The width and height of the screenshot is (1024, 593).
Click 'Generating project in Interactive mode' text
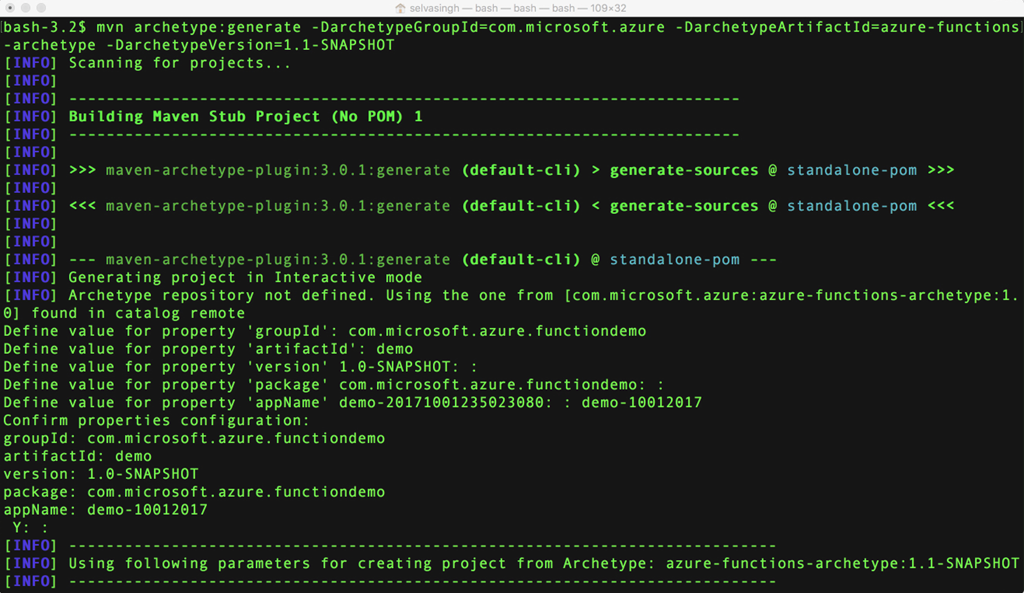coord(245,277)
